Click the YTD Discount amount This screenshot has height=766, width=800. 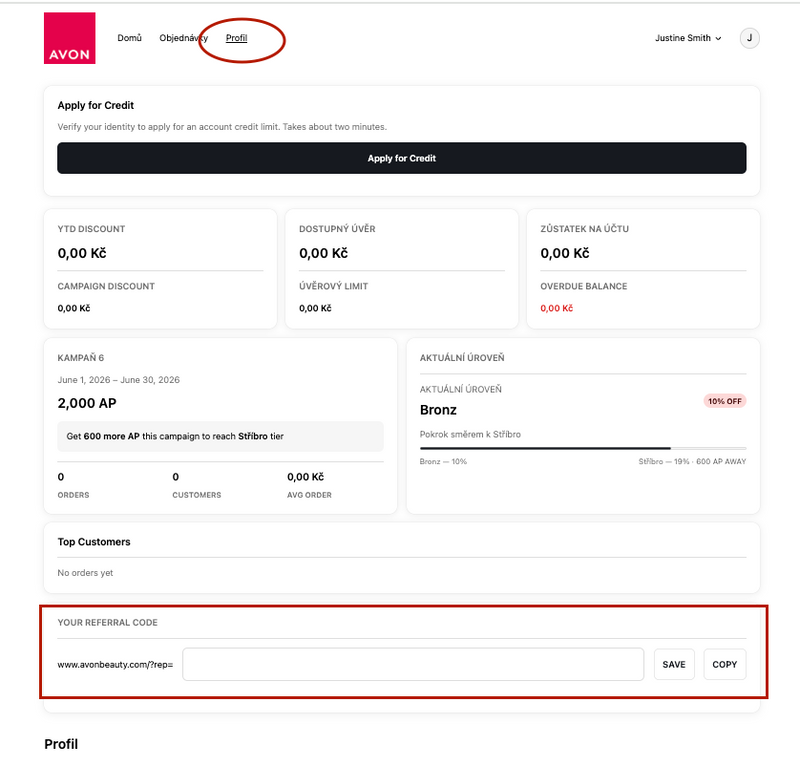point(82,253)
